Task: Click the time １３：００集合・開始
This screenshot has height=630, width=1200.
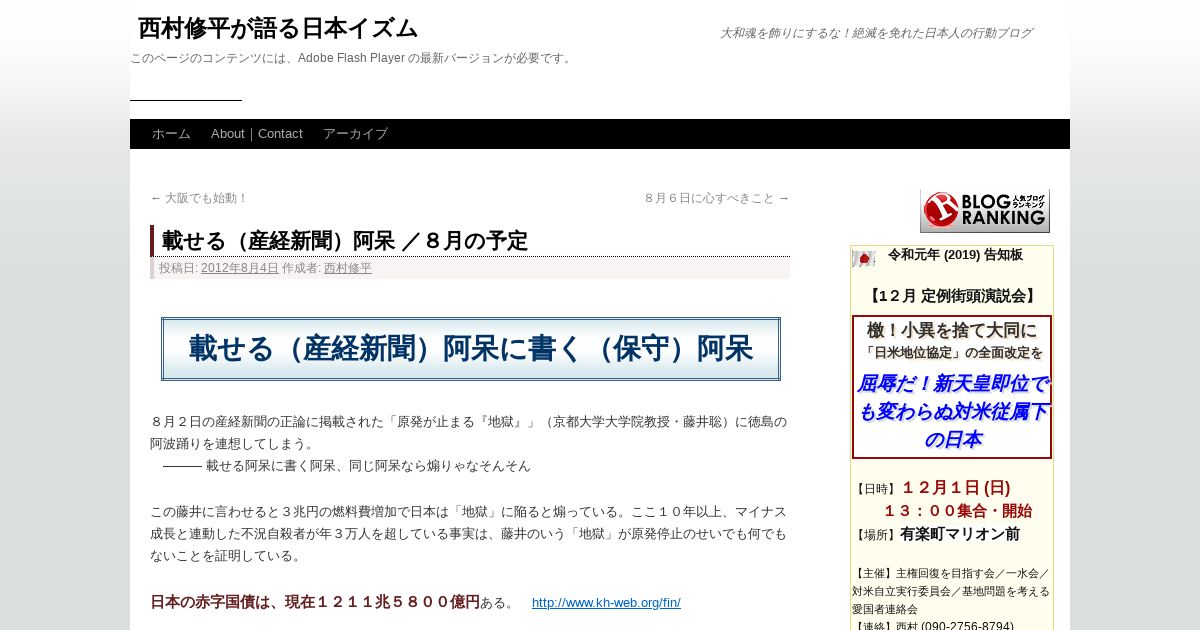Action: click(957, 511)
